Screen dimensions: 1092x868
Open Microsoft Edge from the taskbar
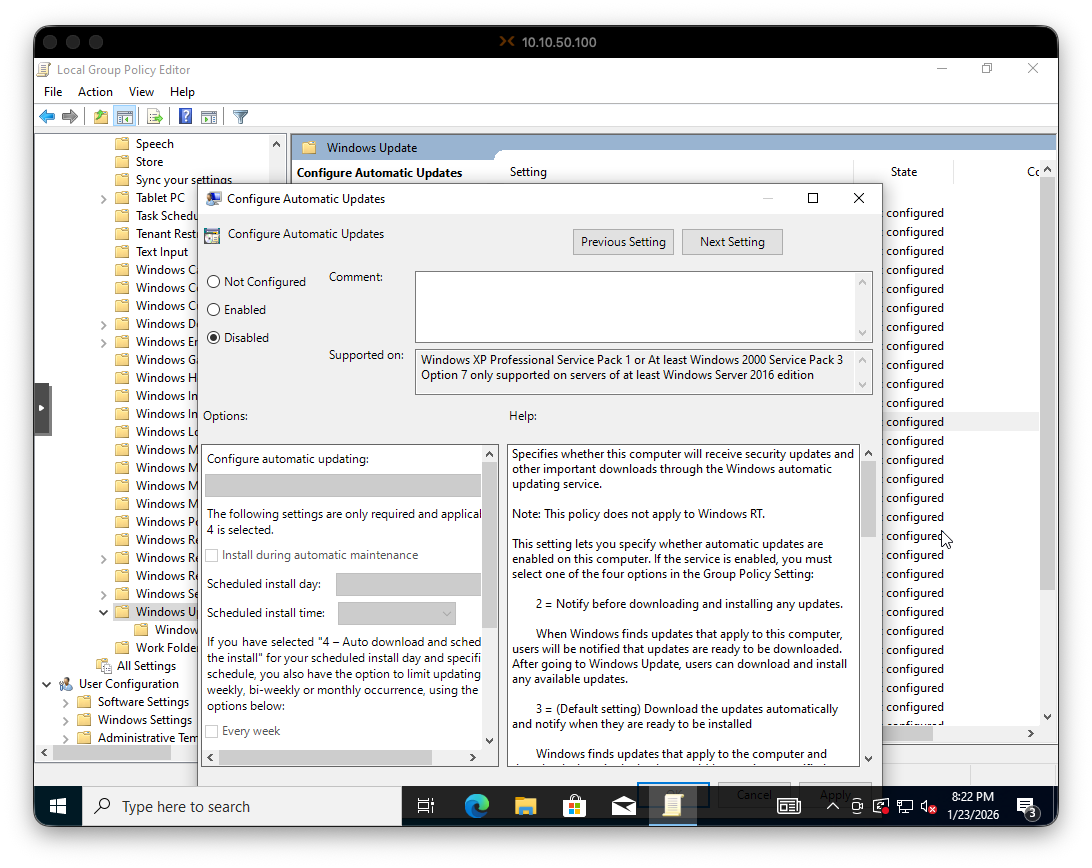[x=477, y=806]
